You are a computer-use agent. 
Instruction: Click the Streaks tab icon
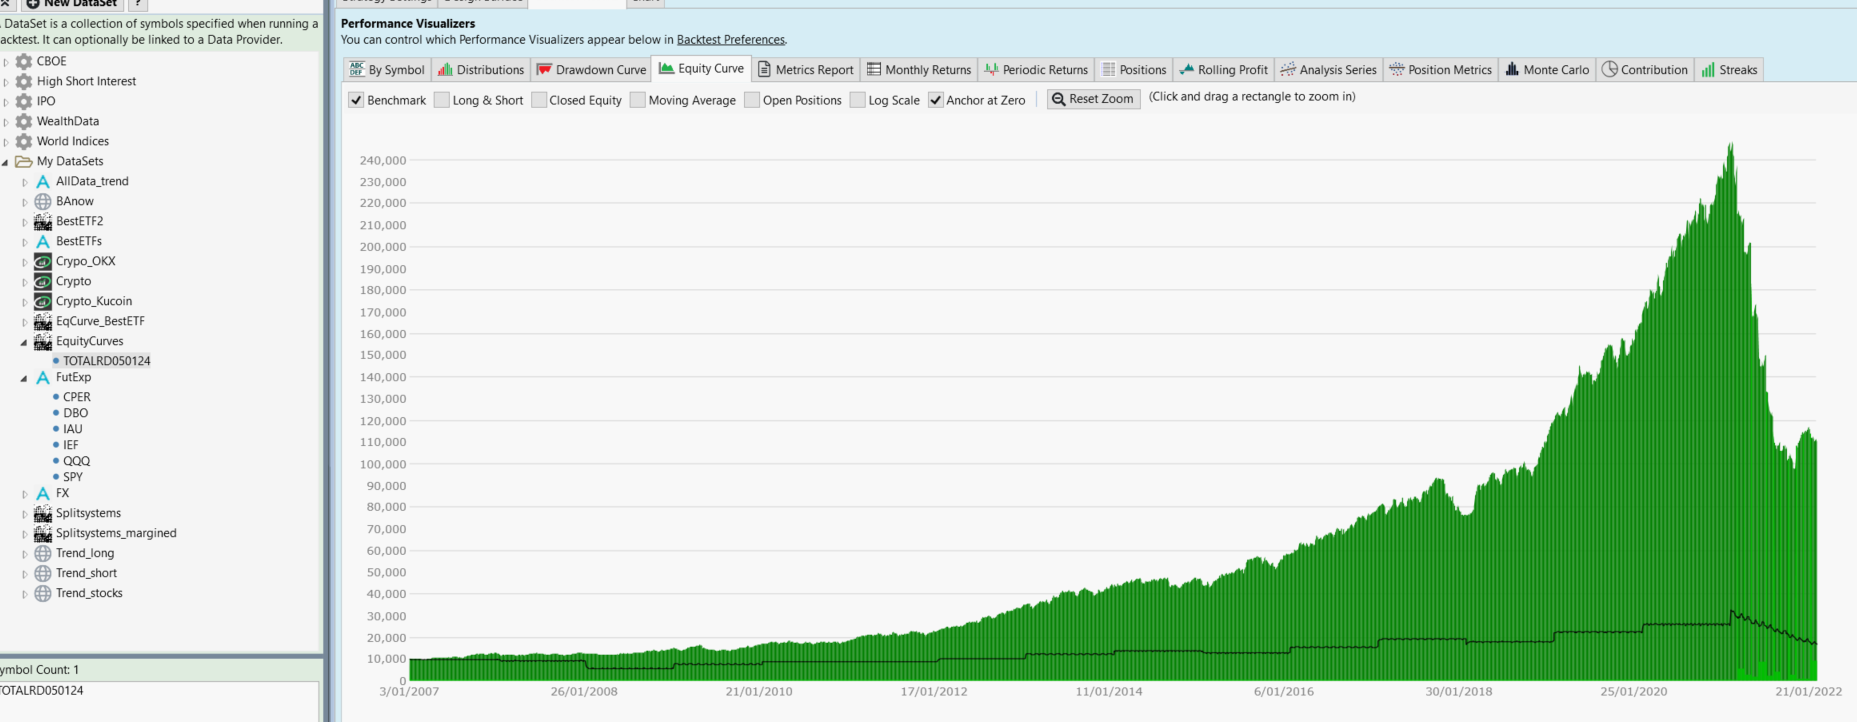(1708, 70)
